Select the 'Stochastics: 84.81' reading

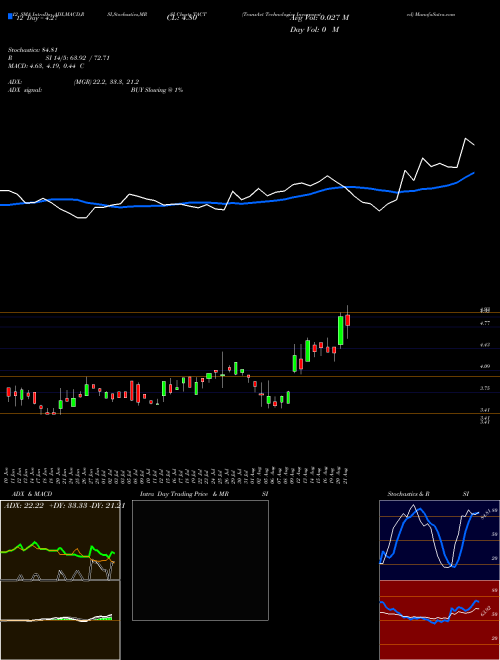click(33, 50)
